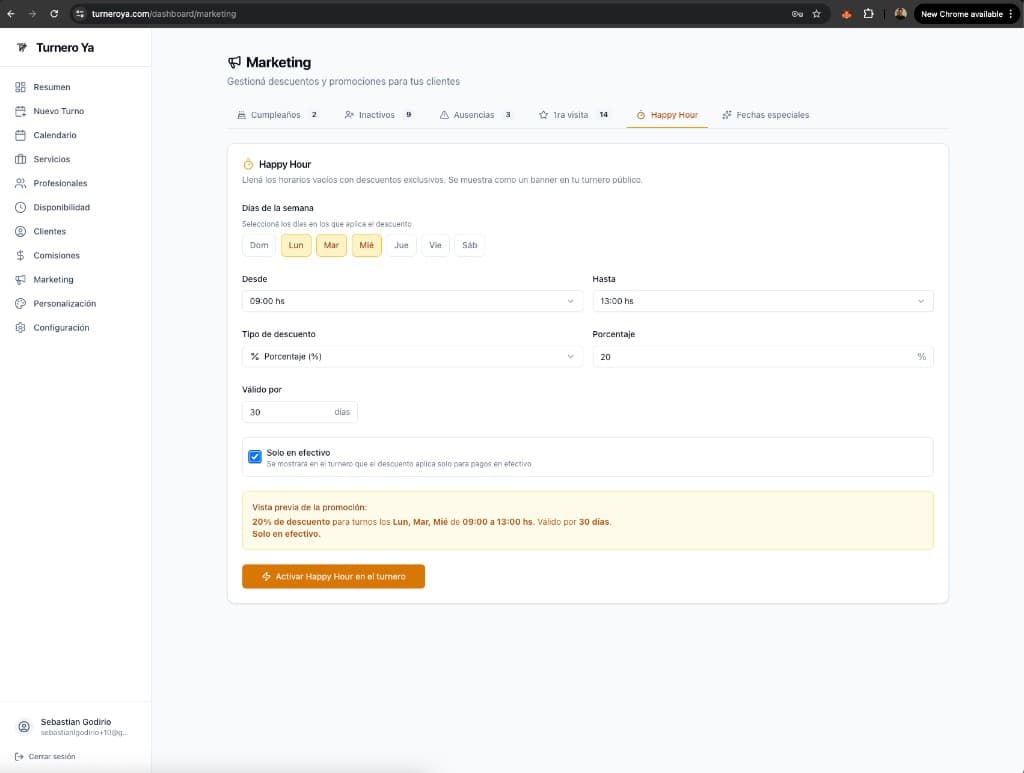1024x773 pixels.
Task: Bookmark the page with the star icon
Action: (x=816, y=14)
